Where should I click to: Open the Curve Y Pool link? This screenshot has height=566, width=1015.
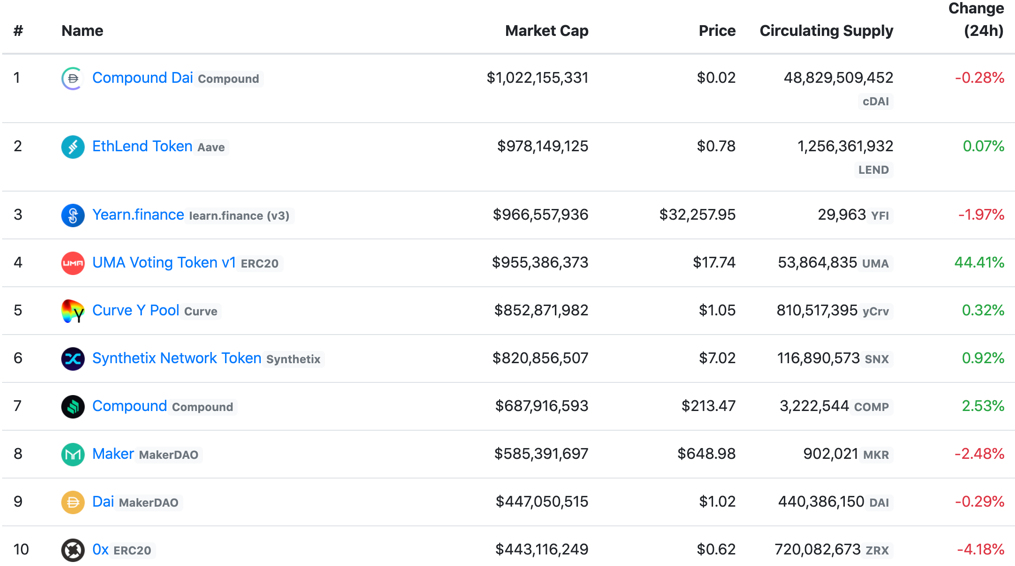135,311
